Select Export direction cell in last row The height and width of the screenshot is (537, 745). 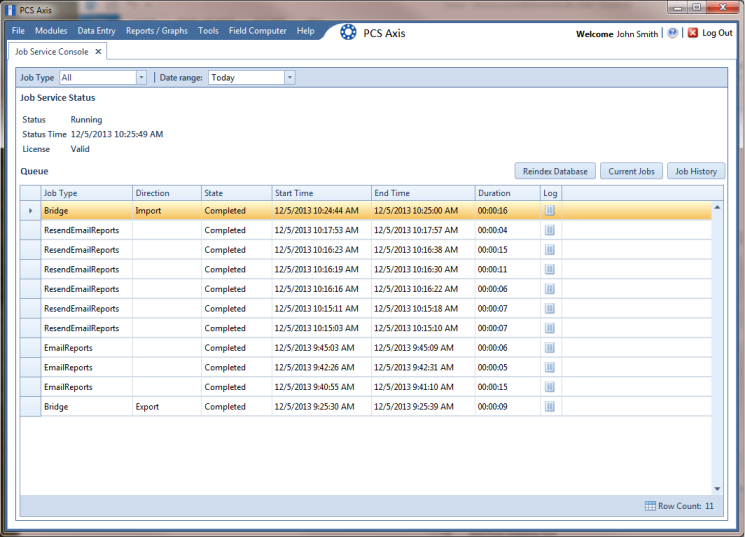tap(167, 406)
